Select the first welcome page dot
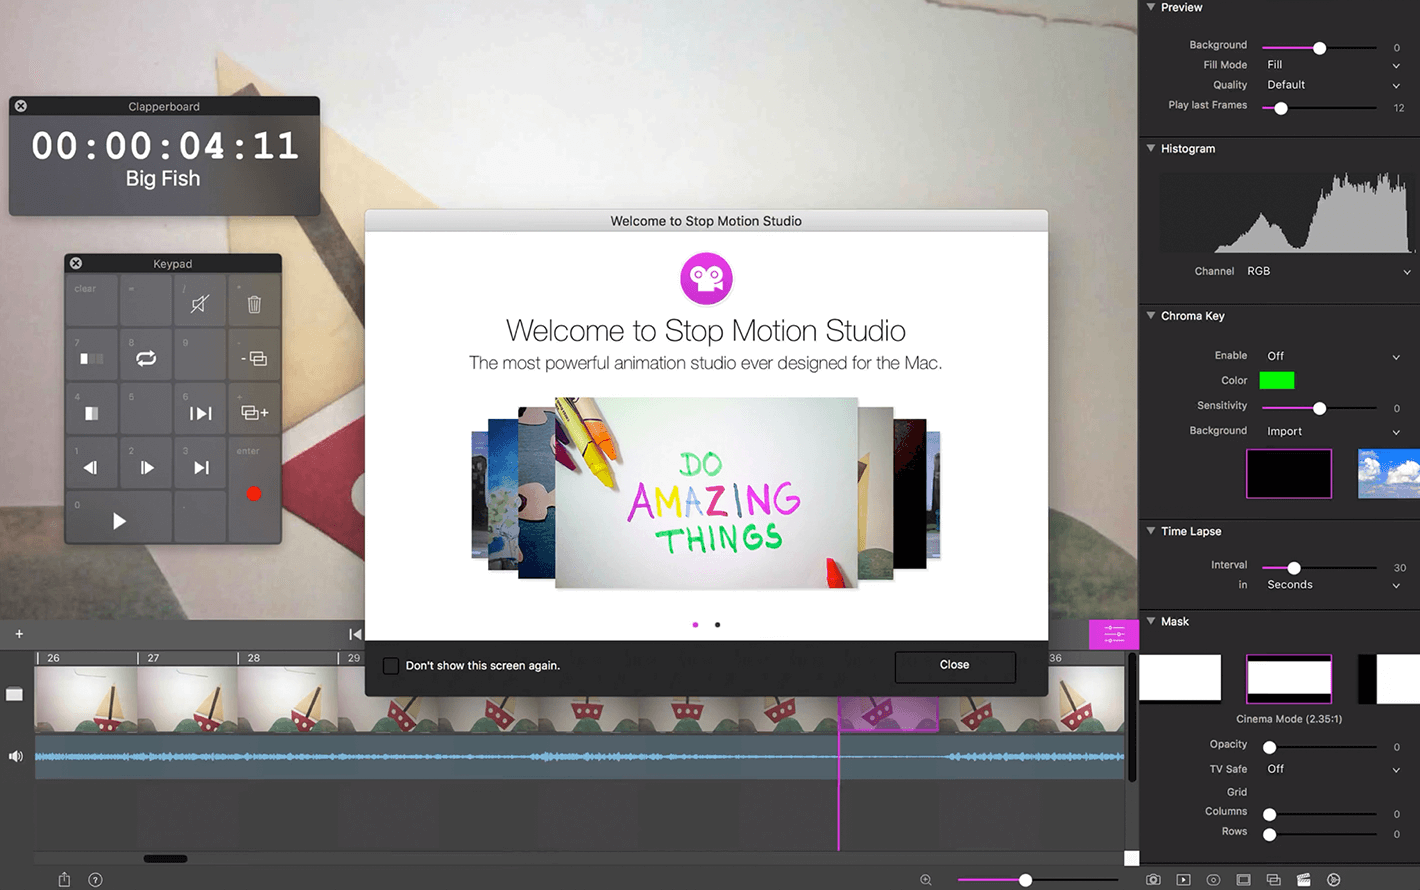 click(x=695, y=625)
